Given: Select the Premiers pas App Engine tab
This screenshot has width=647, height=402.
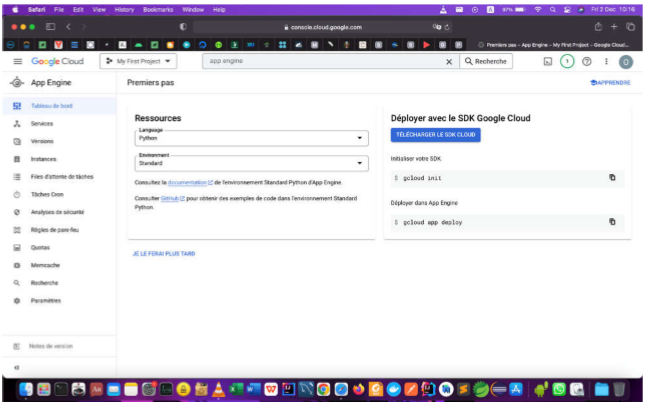Looking at the screenshot, I should (554, 45).
